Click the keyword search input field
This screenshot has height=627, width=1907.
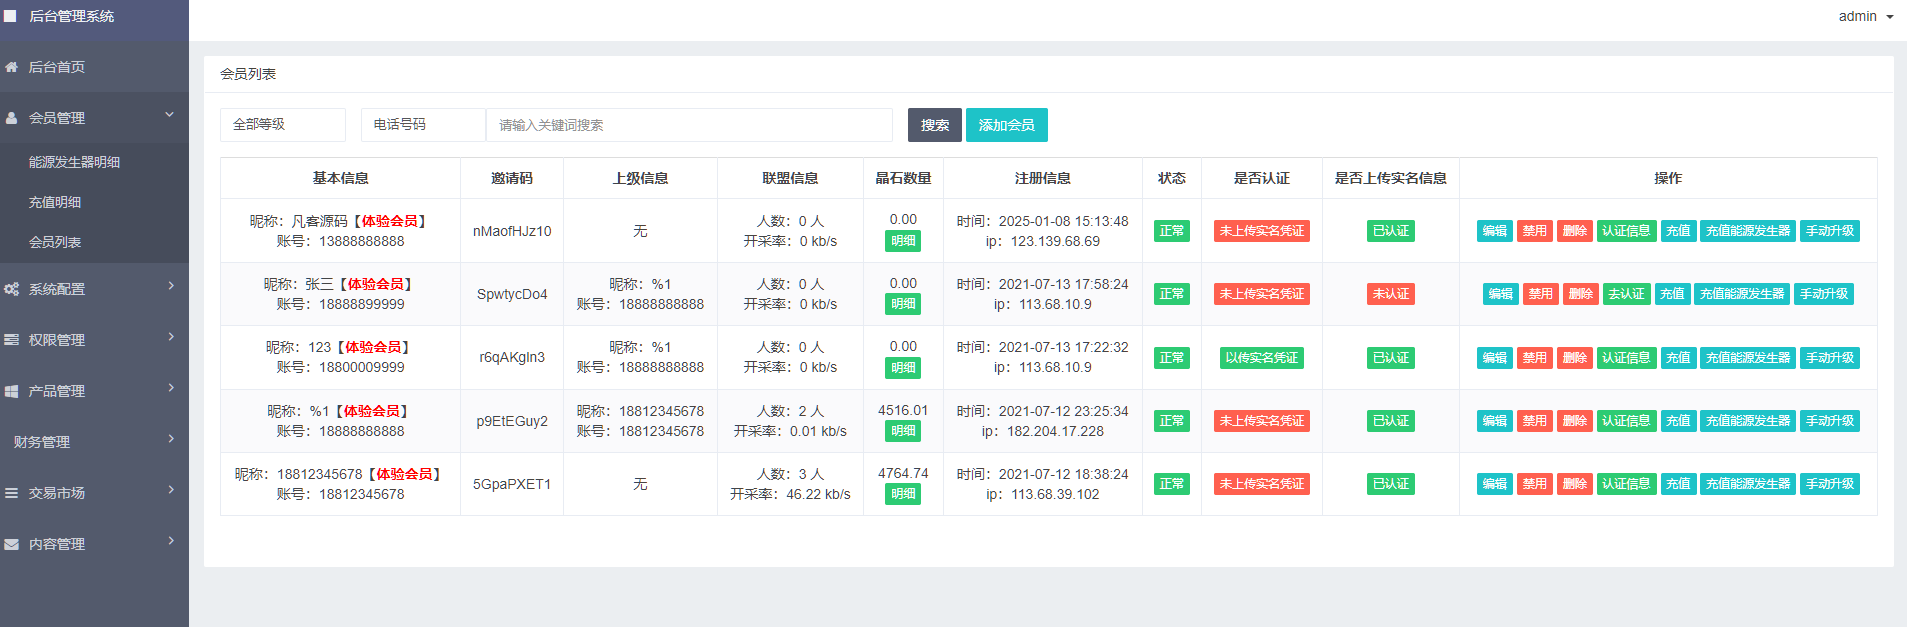[688, 125]
